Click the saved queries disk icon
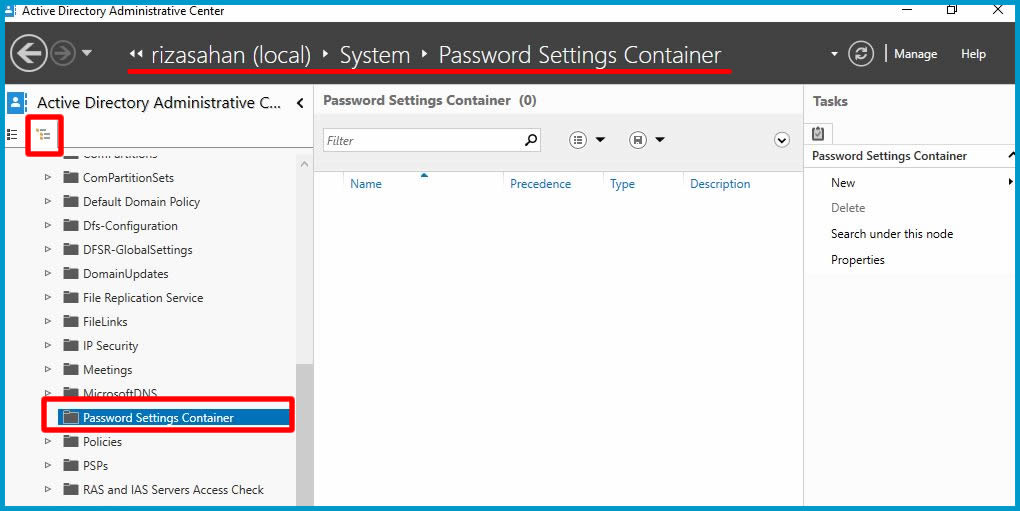The image size is (1020, 511). coord(638,140)
